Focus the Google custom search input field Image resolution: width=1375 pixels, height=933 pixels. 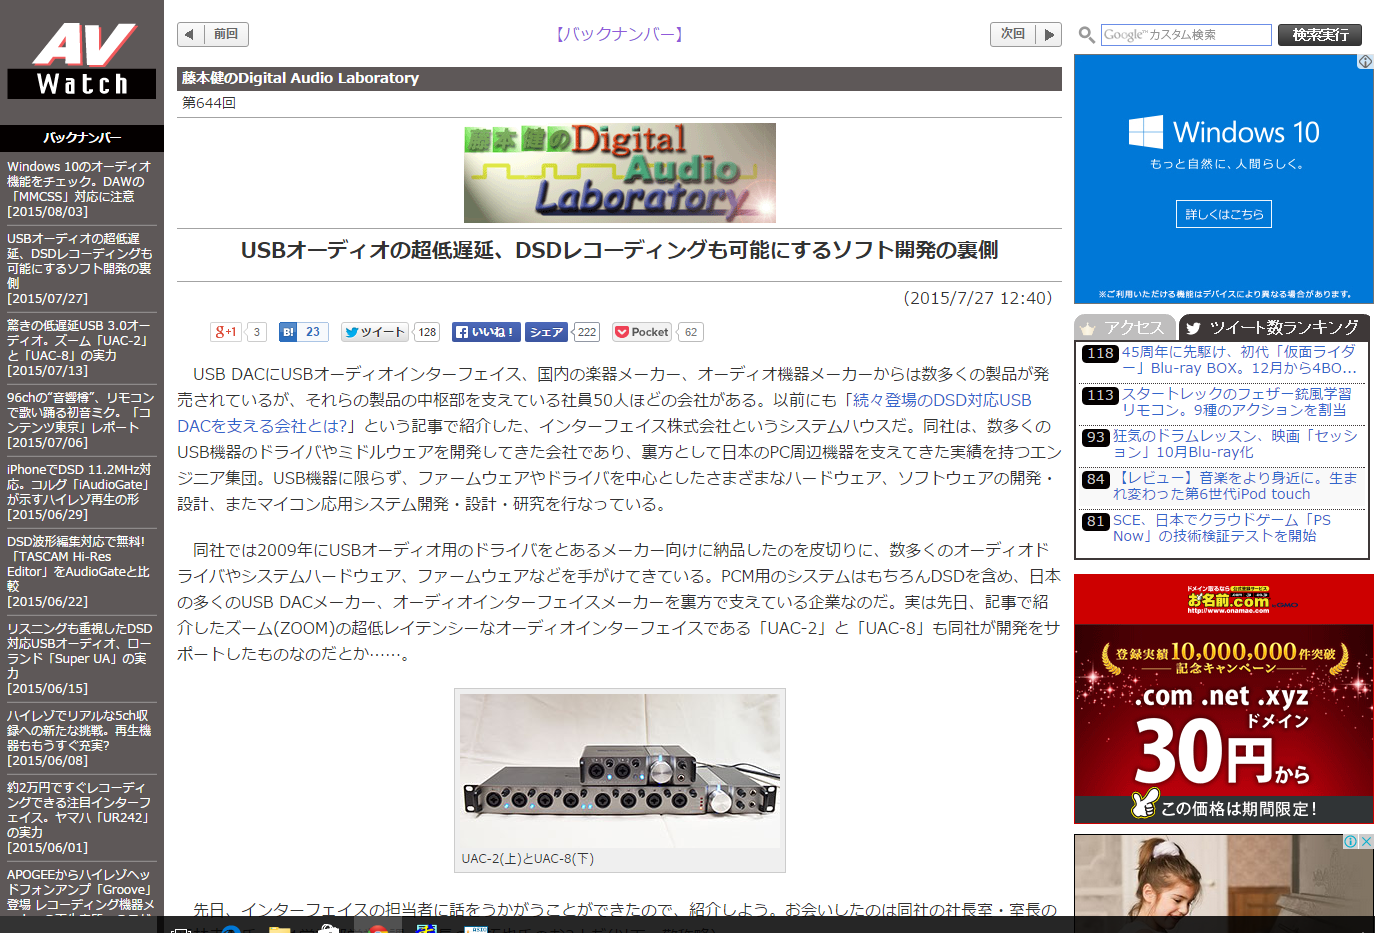(x=1186, y=35)
